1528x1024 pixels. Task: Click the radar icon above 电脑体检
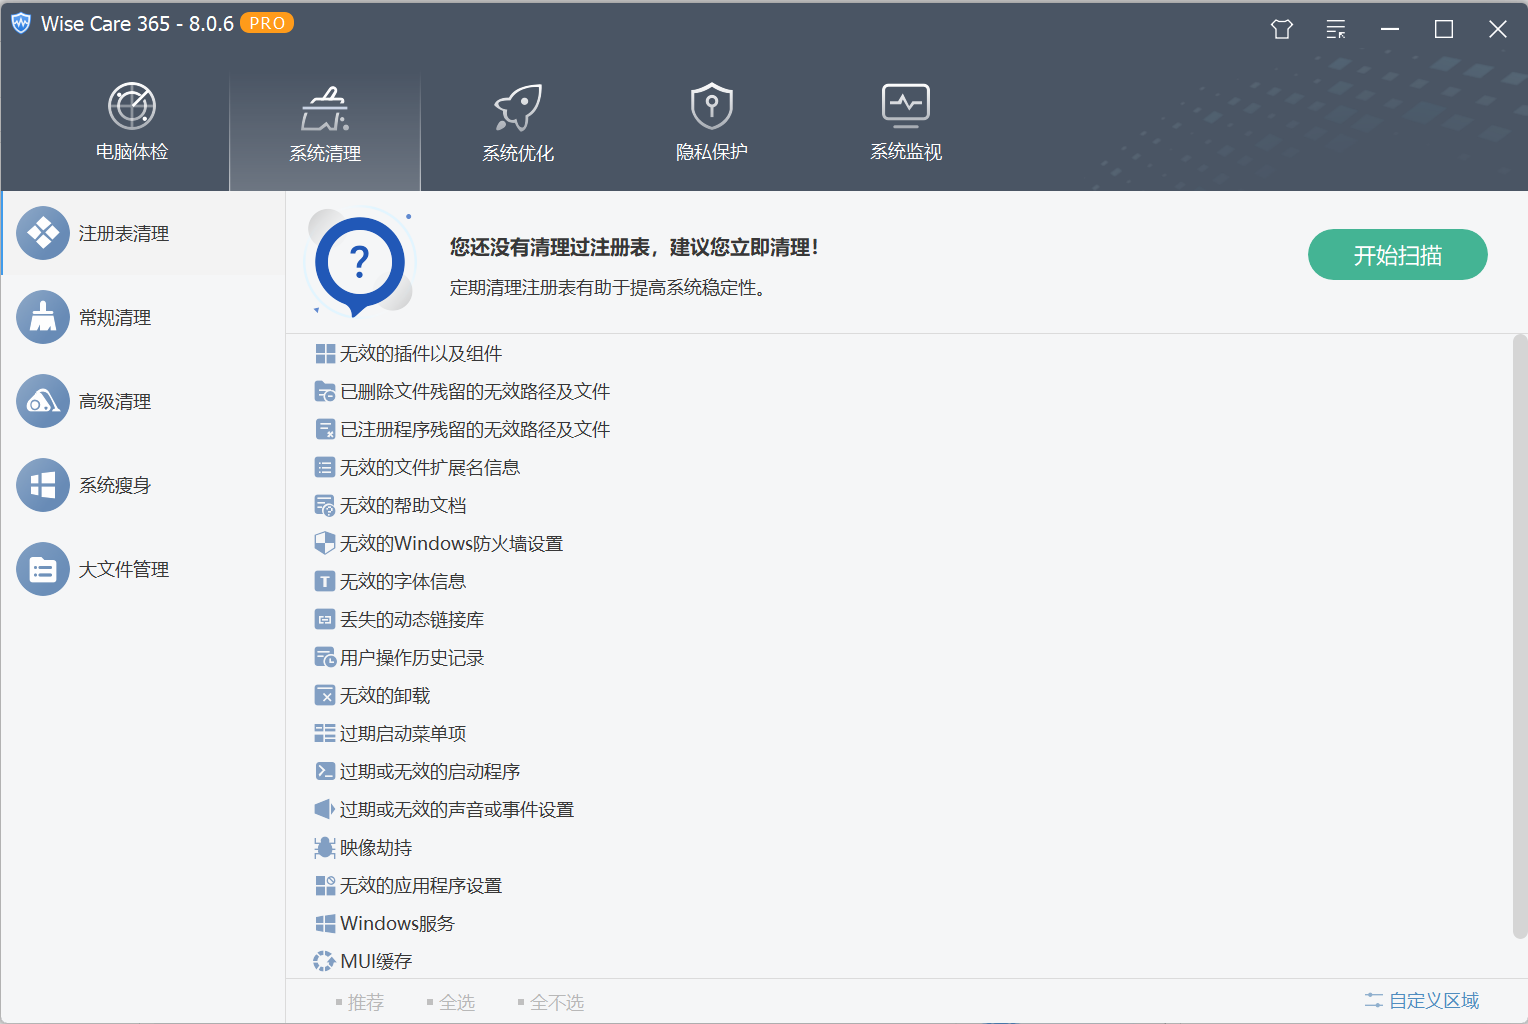pos(132,106)
